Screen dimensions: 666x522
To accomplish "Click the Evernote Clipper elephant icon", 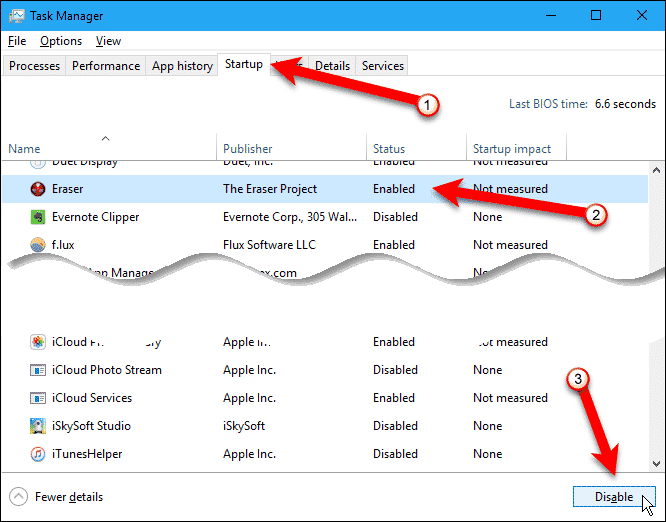I will [38, 217].
